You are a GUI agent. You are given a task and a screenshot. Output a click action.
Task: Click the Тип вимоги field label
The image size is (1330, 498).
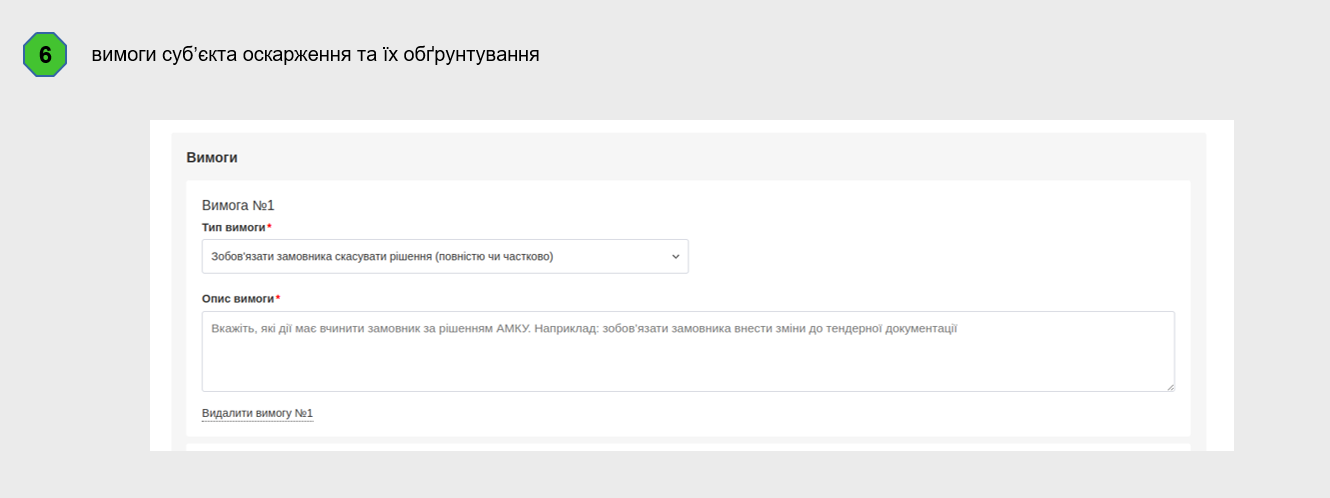click(x=237, y=227)
